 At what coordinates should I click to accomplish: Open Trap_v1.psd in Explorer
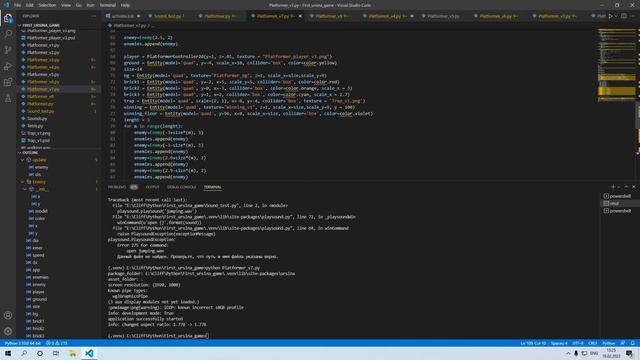38,140
